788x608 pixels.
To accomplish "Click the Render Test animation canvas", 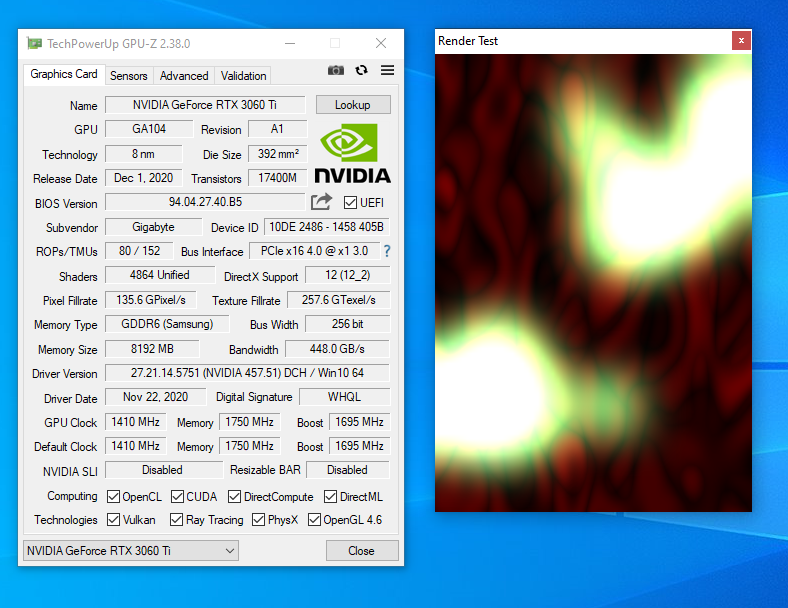I will tap(594, 283).
